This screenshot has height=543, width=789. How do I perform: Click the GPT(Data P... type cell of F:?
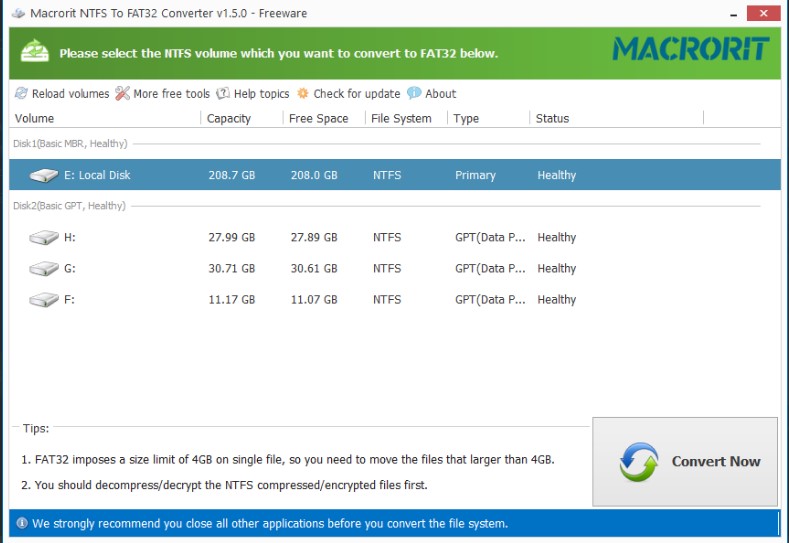click(x=490, y=299)
